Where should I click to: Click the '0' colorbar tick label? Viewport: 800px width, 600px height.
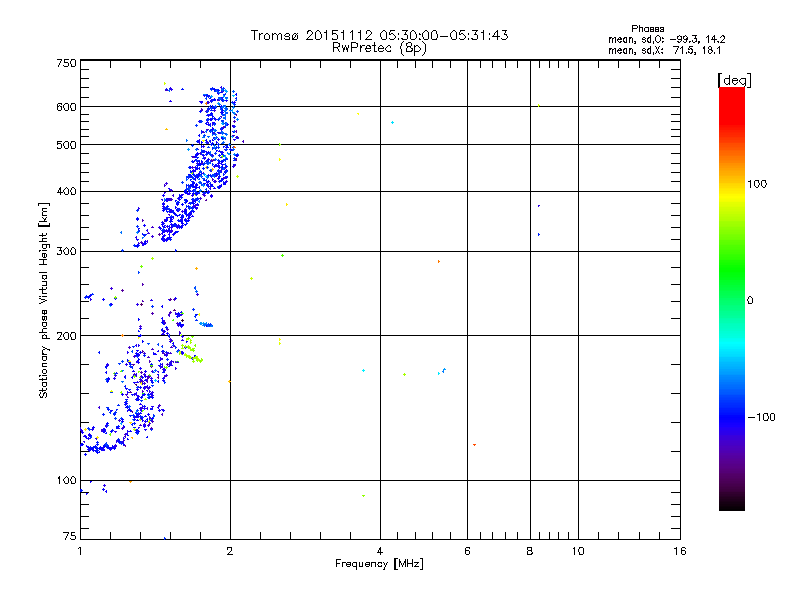[x=750, y=301]
